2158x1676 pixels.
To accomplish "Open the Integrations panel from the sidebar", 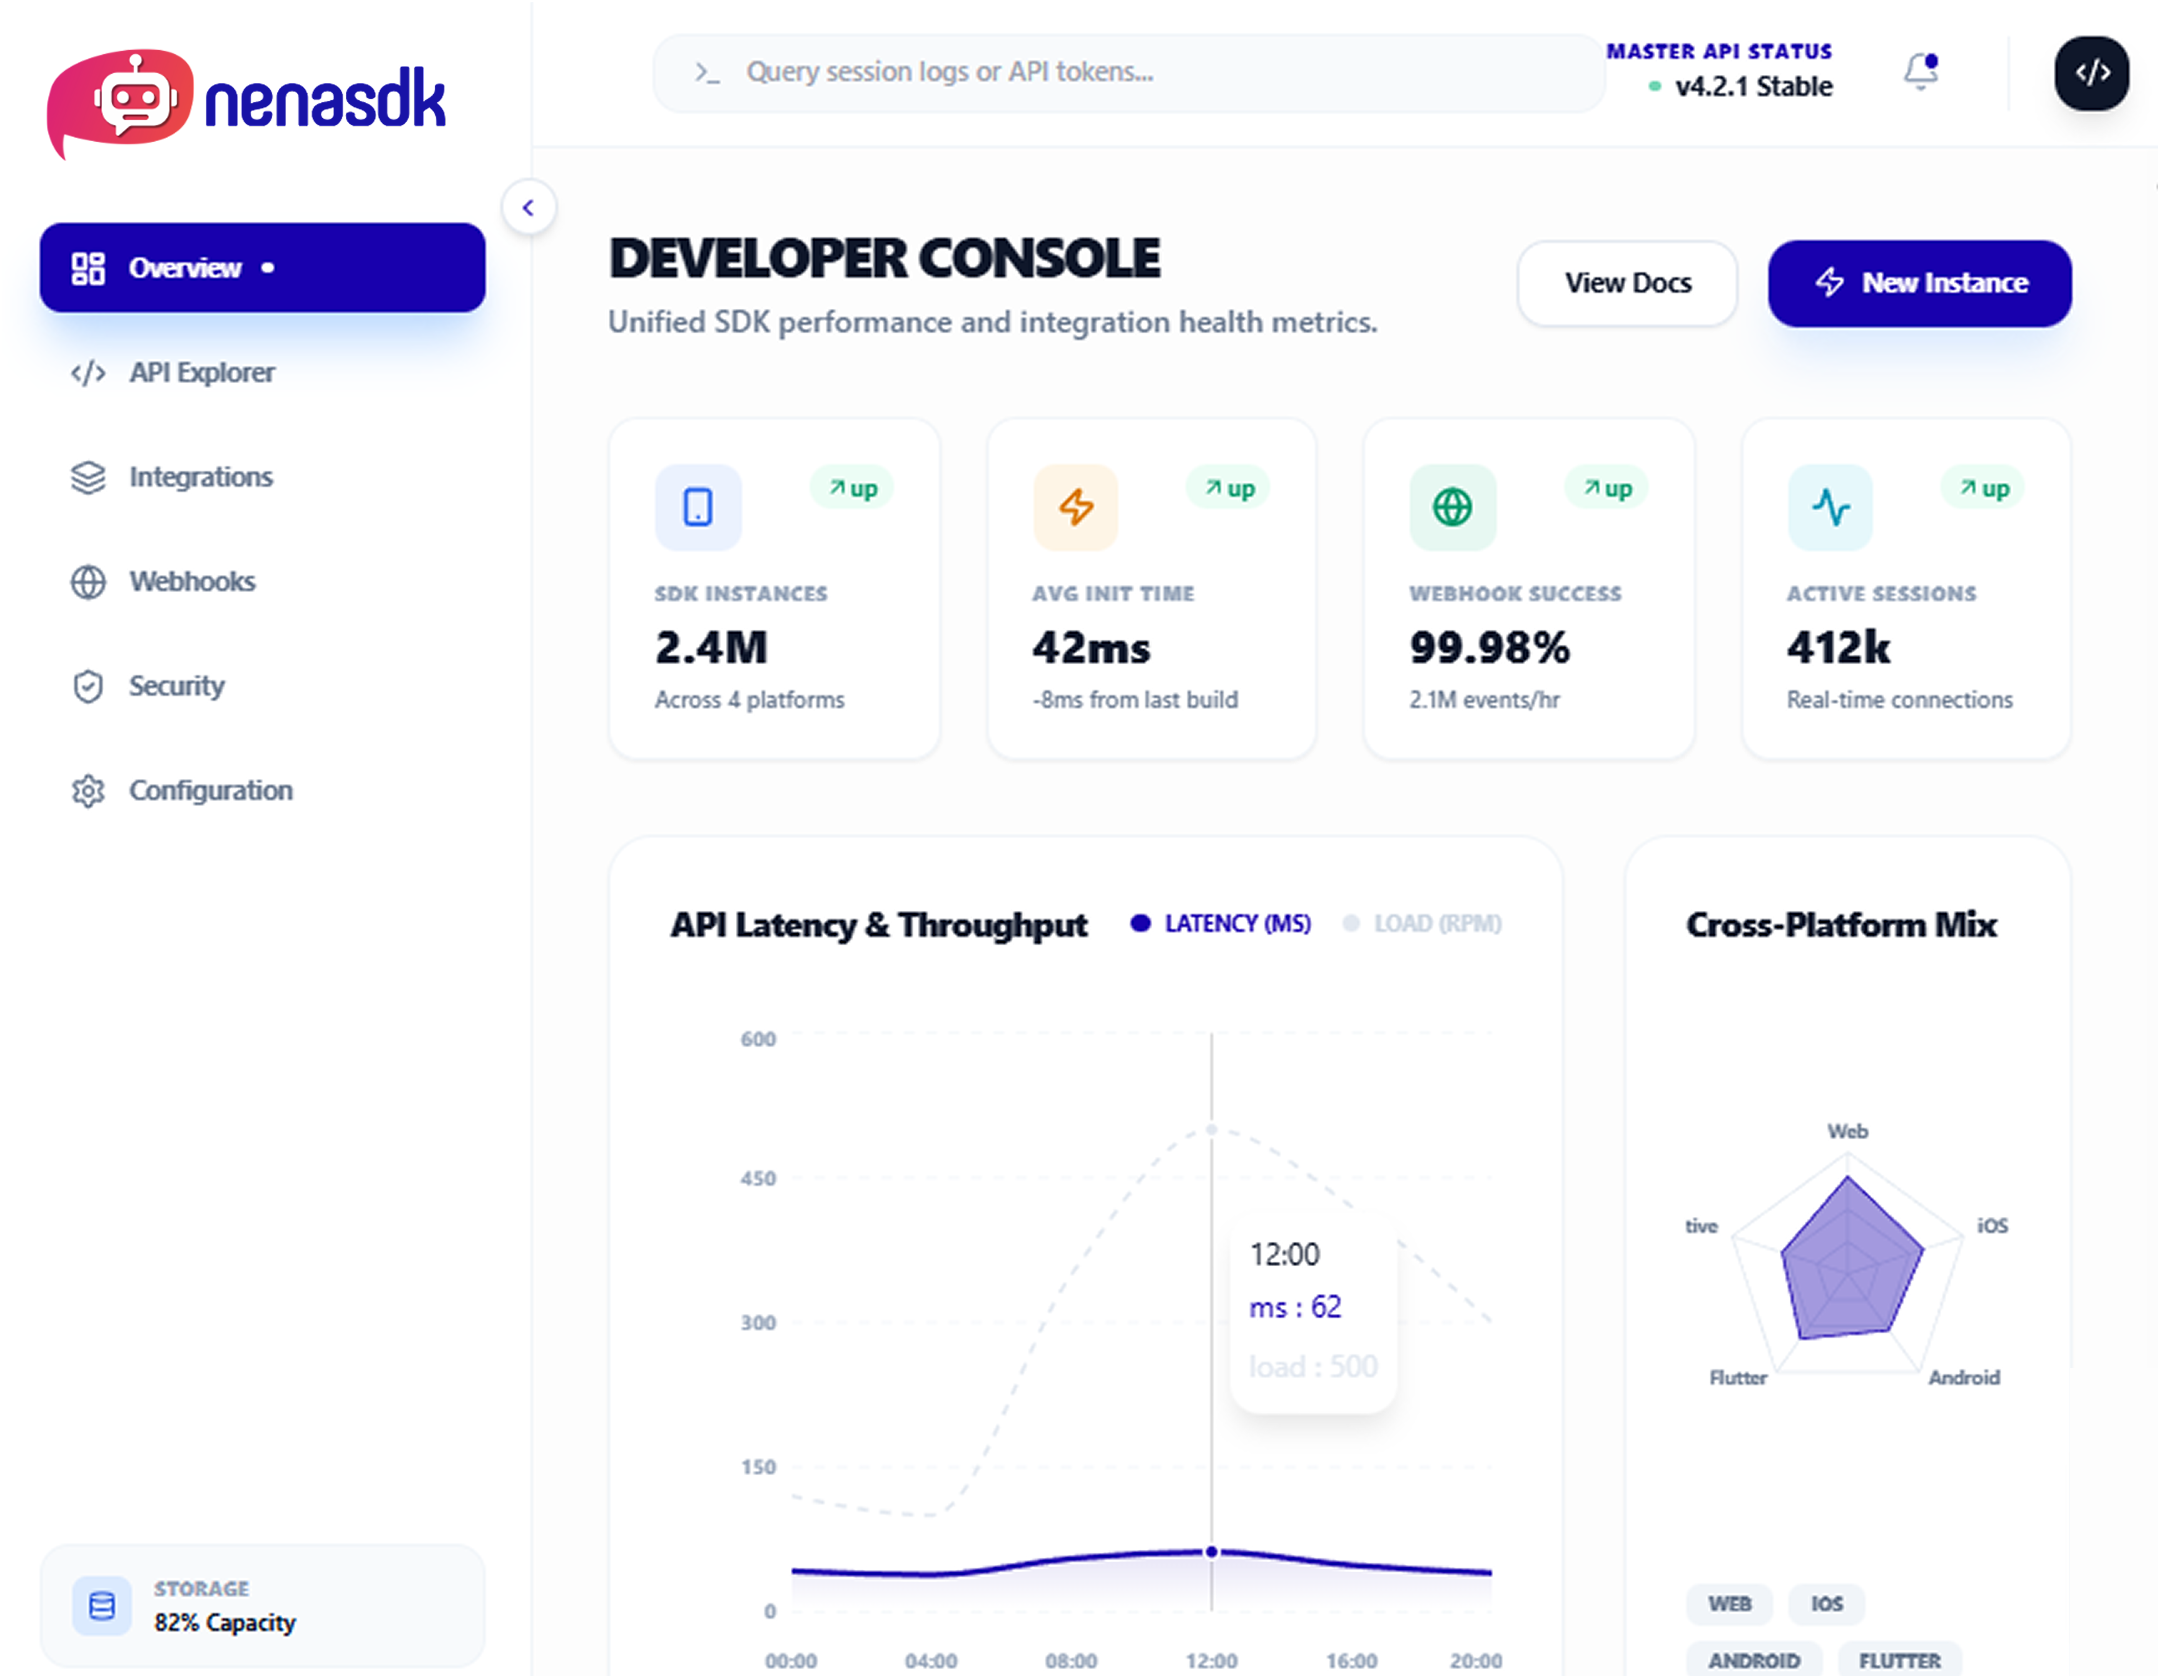I will pos(200,477).
